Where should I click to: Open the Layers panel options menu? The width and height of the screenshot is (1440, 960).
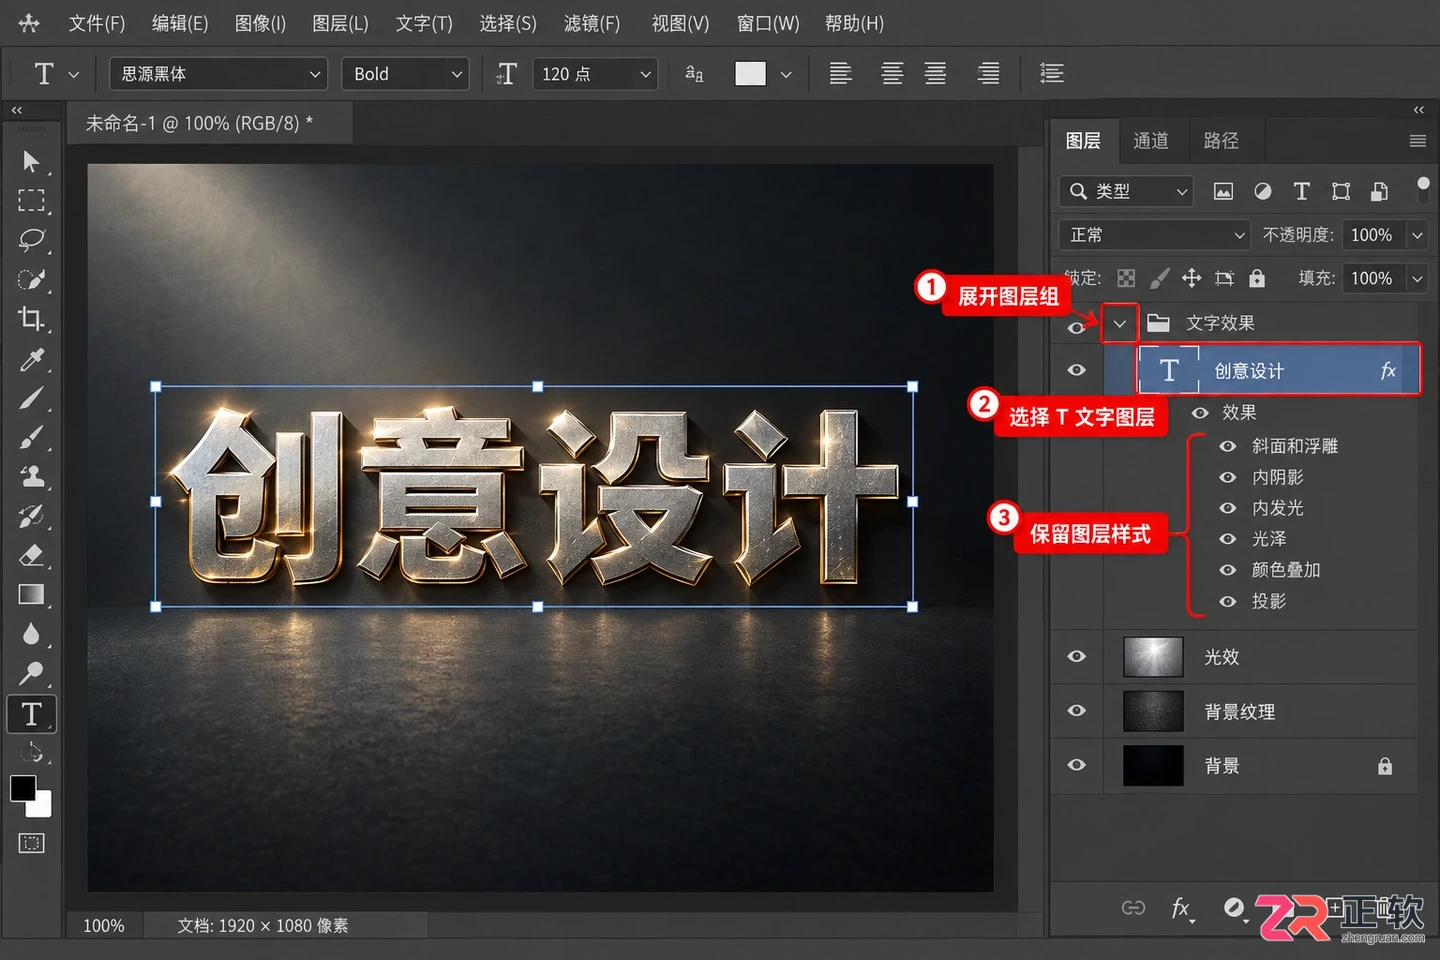(1417, 141)
